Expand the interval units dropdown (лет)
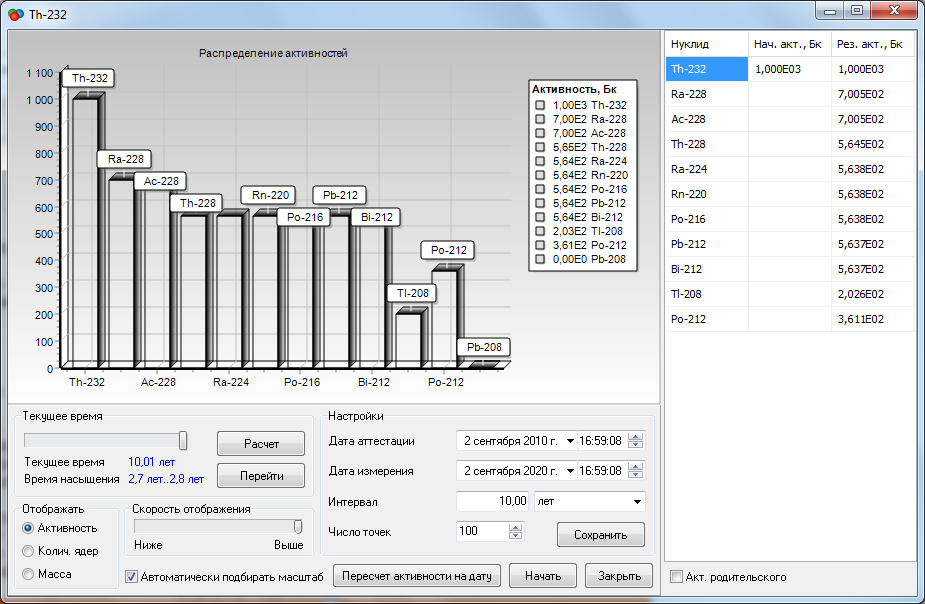This screenshot has width=925, height=604. [x=637, y=501]
